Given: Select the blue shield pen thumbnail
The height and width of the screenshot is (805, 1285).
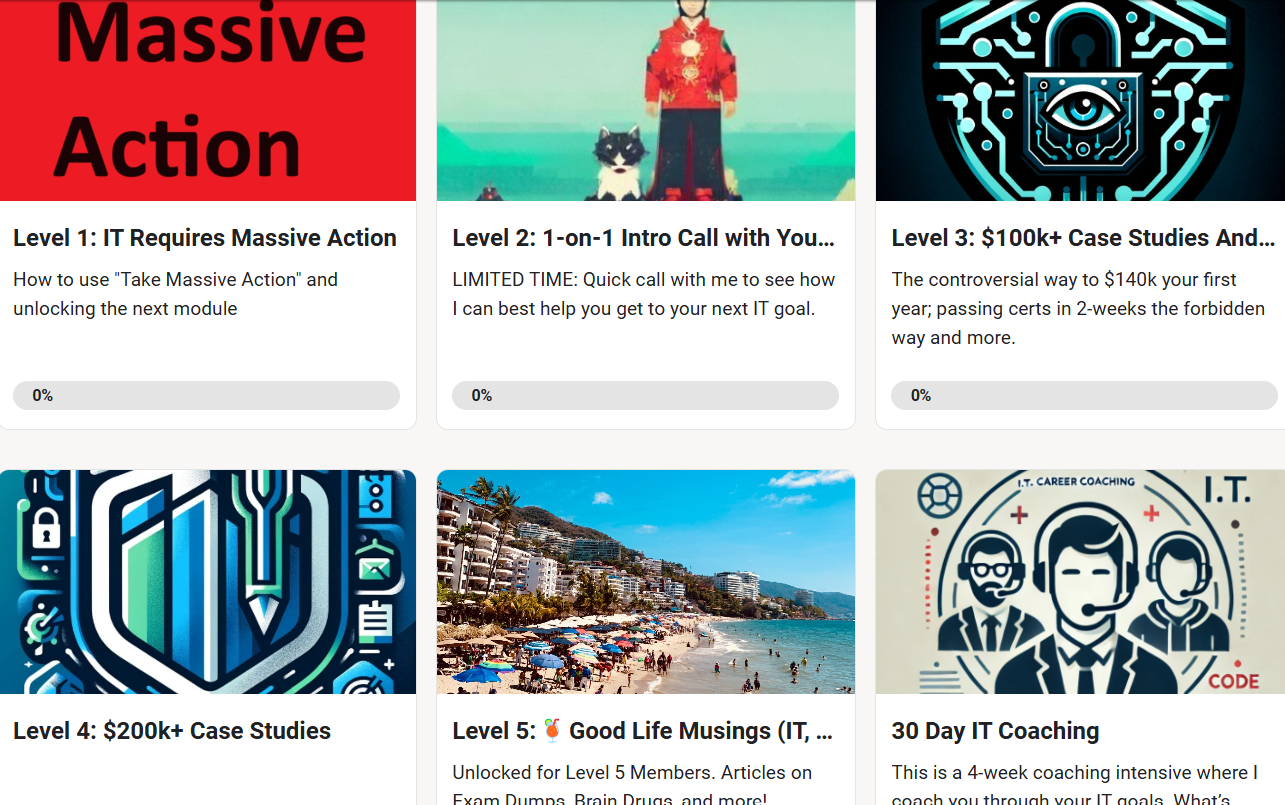Looking at the screenshot, I should pyautogui.click(x=208, y=582).
